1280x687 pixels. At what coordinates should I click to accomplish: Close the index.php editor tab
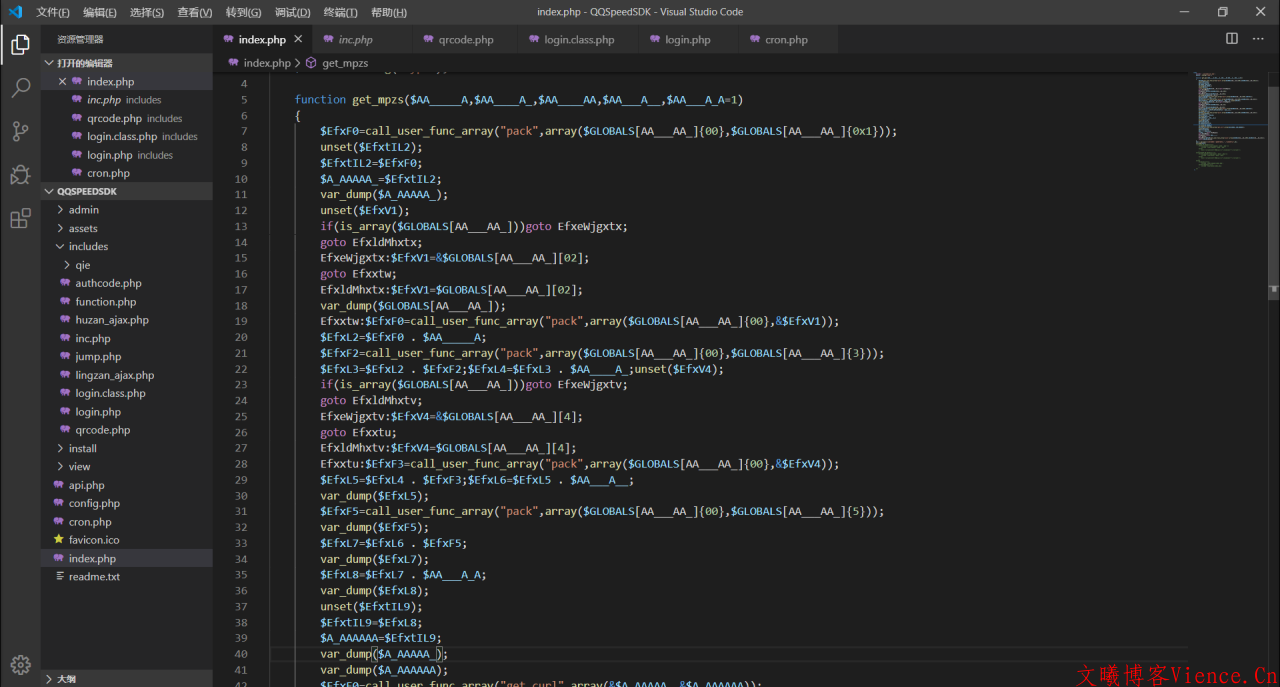[298, 40]
